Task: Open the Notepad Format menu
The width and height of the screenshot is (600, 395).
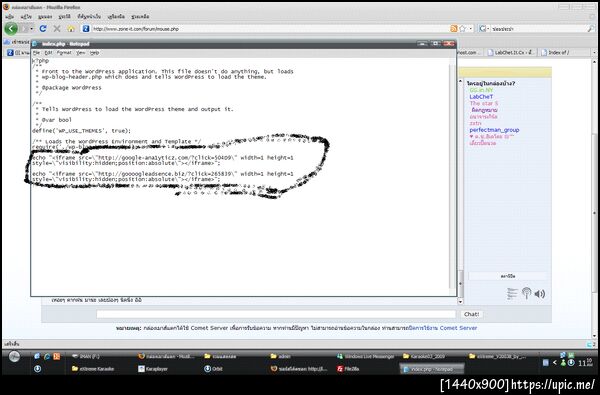Action: click(x=64, y=53)
